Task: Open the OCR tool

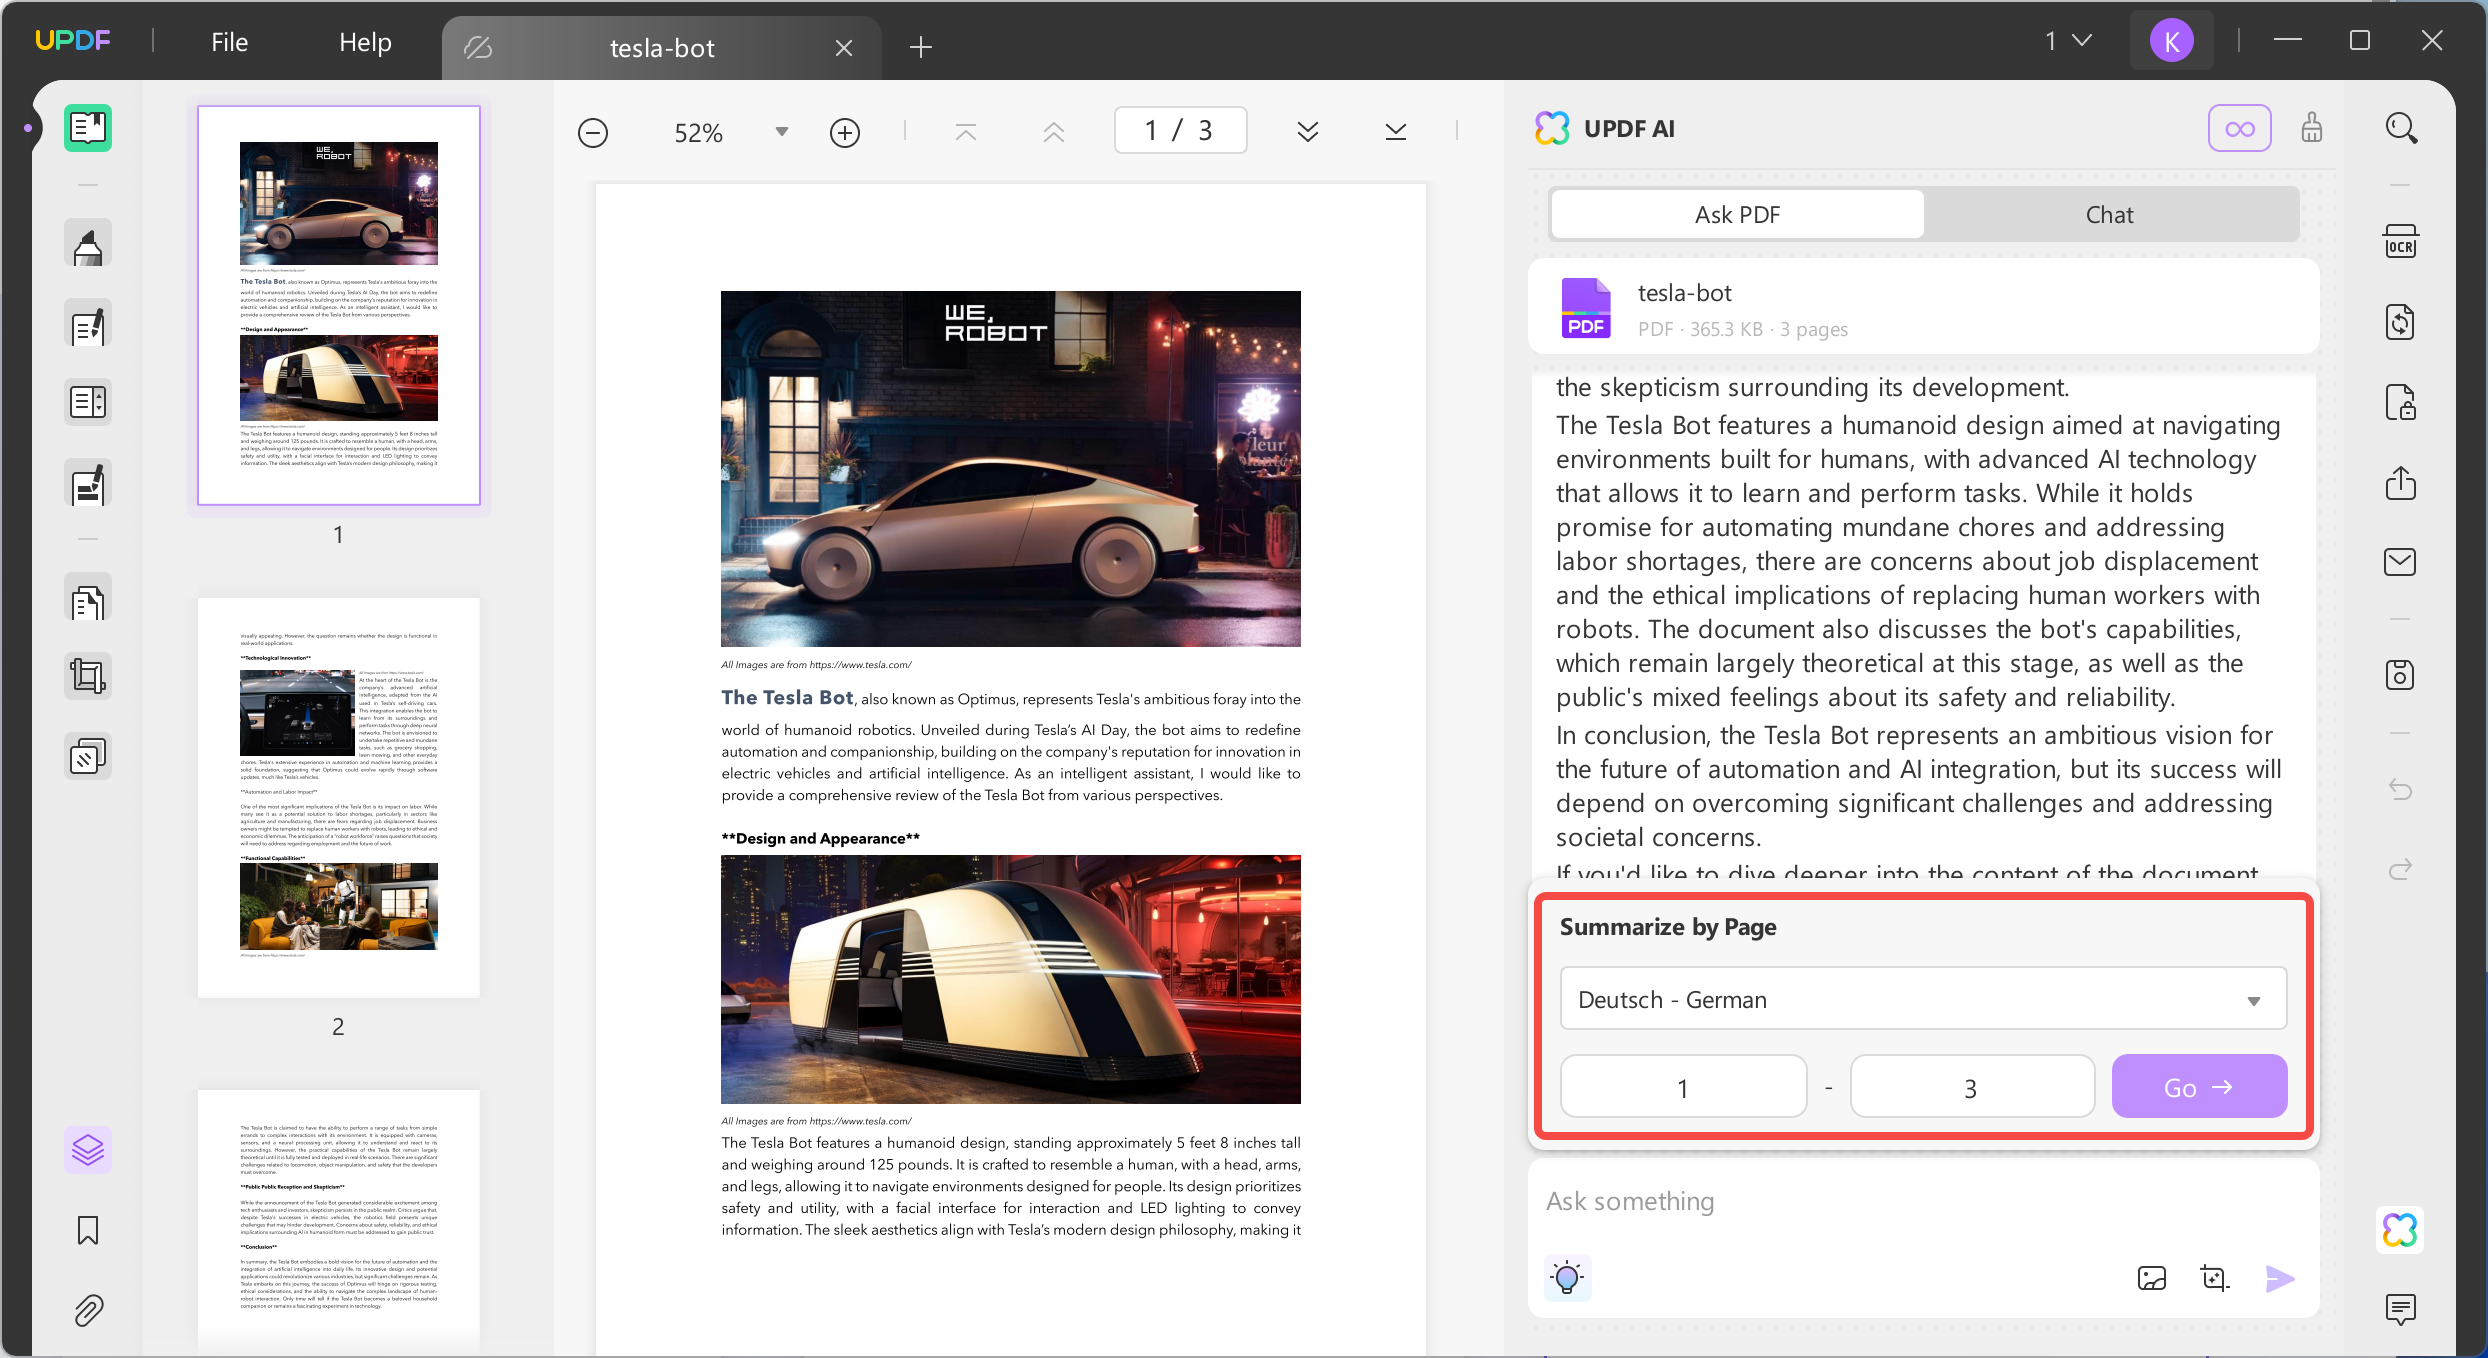Action: pos(2401,241)
